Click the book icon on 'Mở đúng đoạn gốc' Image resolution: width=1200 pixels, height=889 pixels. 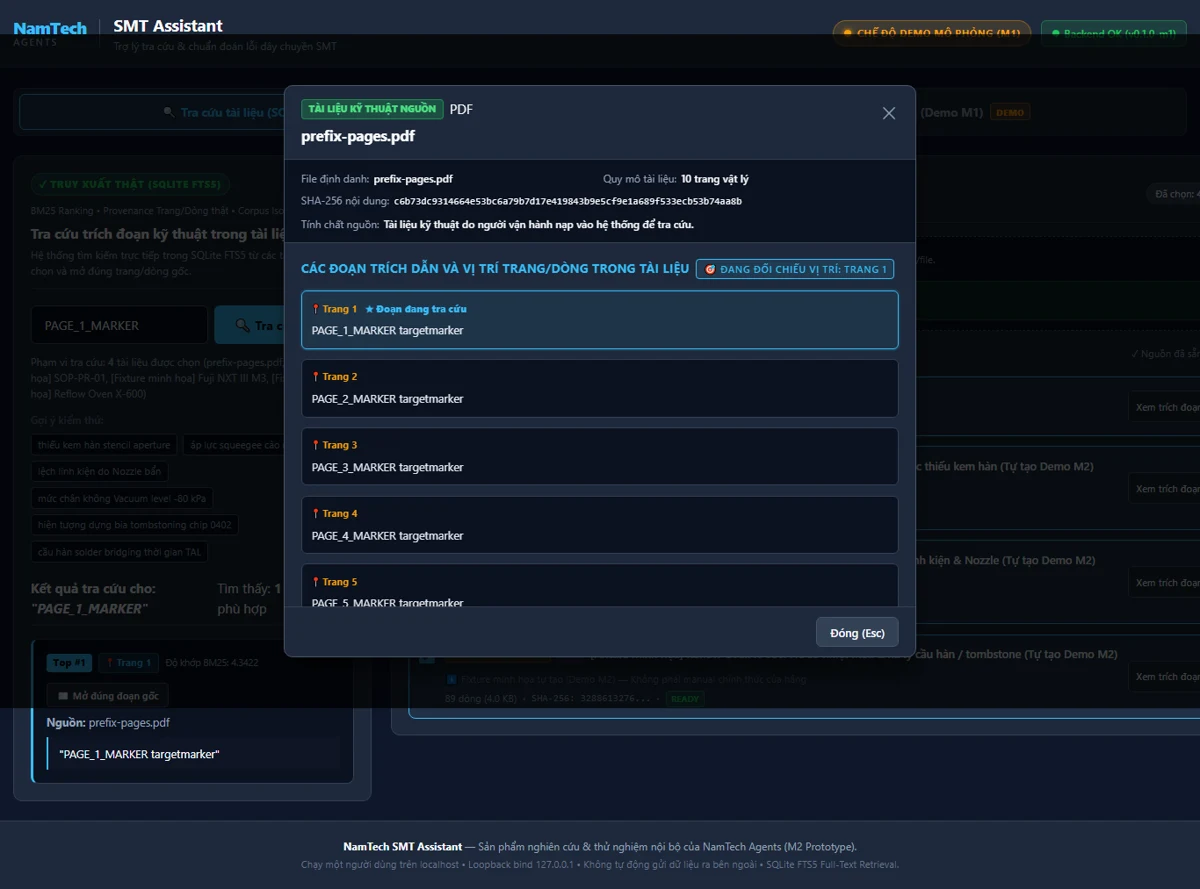pyautogui.click(x=63, y=696)
